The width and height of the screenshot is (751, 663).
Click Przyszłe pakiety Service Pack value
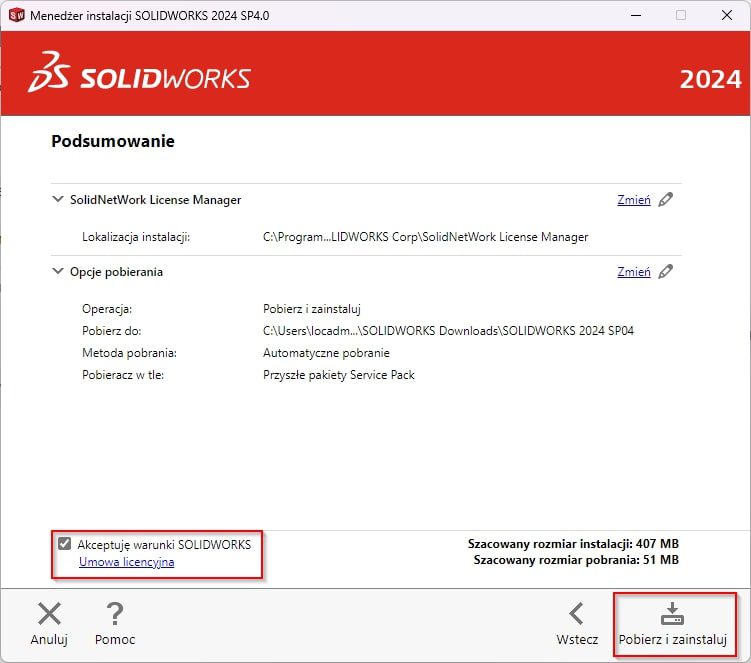point(339,375)
